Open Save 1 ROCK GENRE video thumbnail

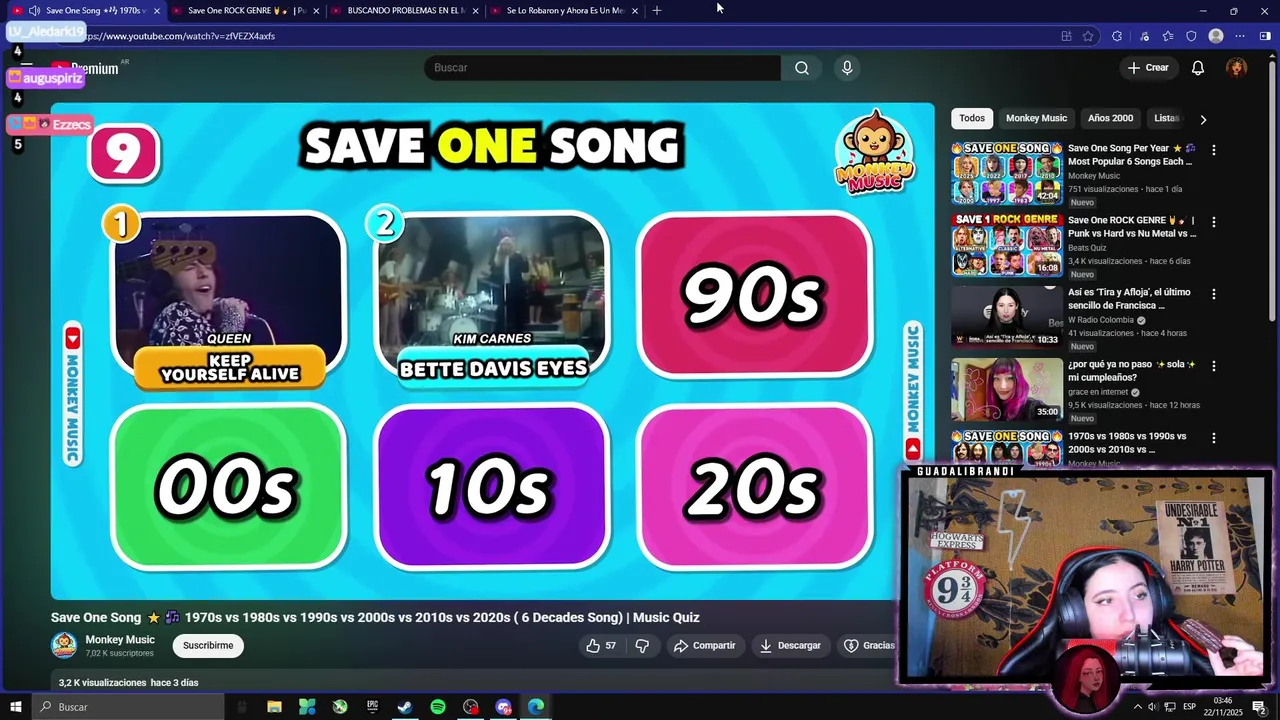click(x=1006, y=245)
